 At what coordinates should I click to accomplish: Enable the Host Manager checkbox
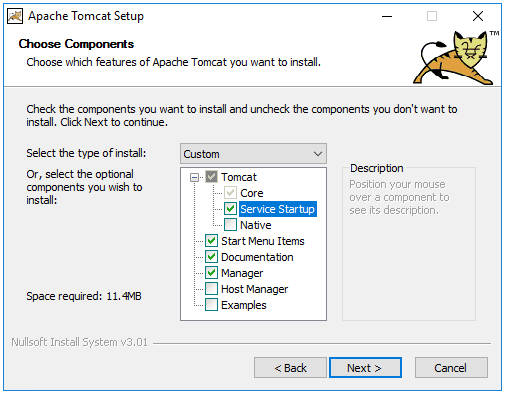[x=211, y=289]
